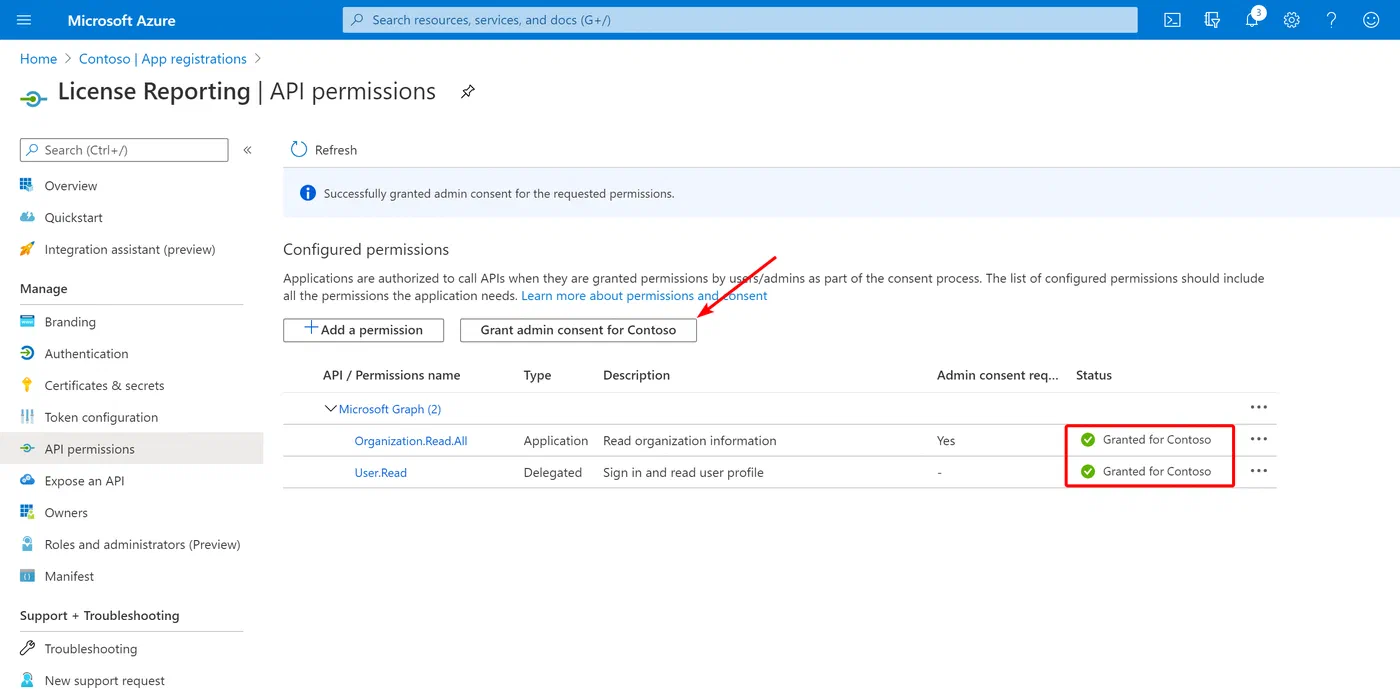Click the Troubleshooting wrench icon

coord(27,648)
